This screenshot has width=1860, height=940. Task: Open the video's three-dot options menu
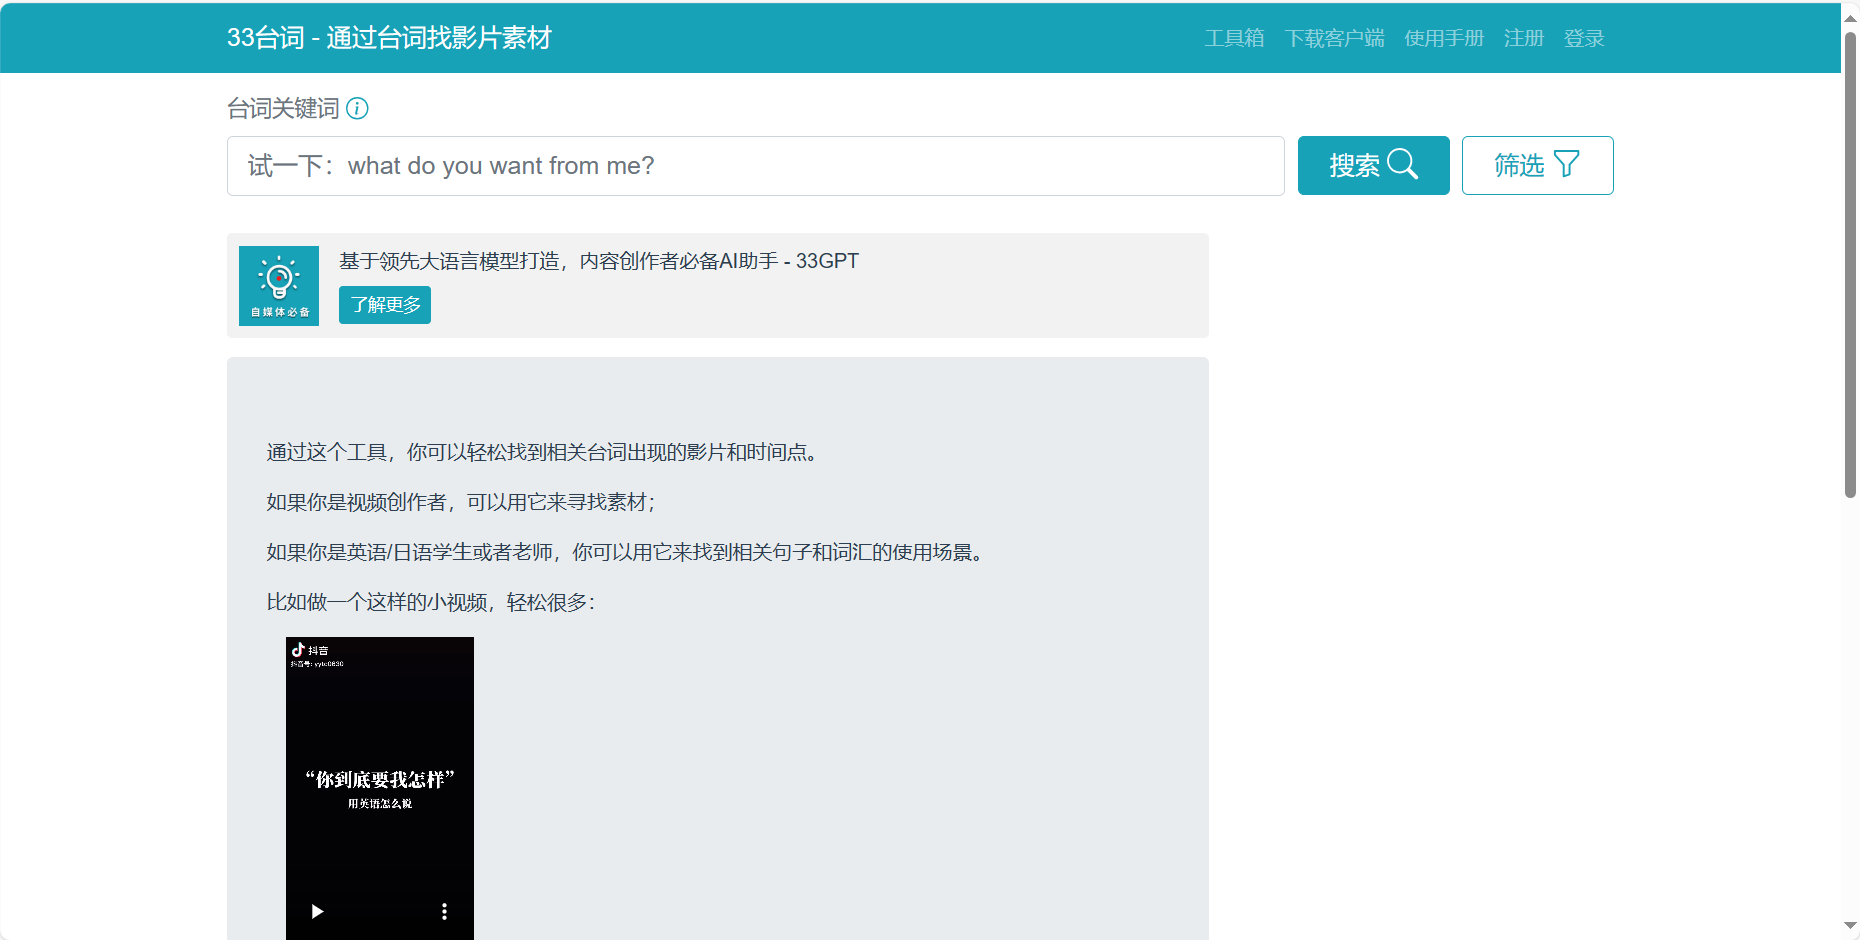444,911
